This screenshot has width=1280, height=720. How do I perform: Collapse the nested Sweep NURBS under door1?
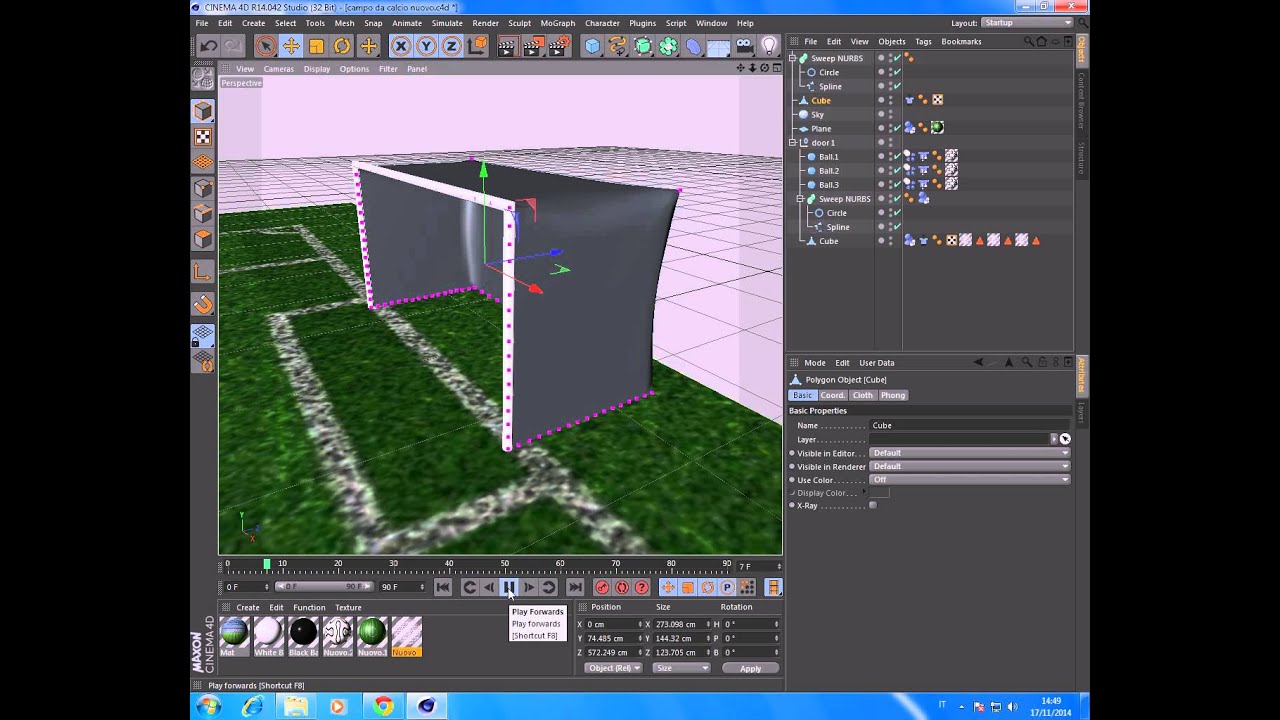pos(800,199)
